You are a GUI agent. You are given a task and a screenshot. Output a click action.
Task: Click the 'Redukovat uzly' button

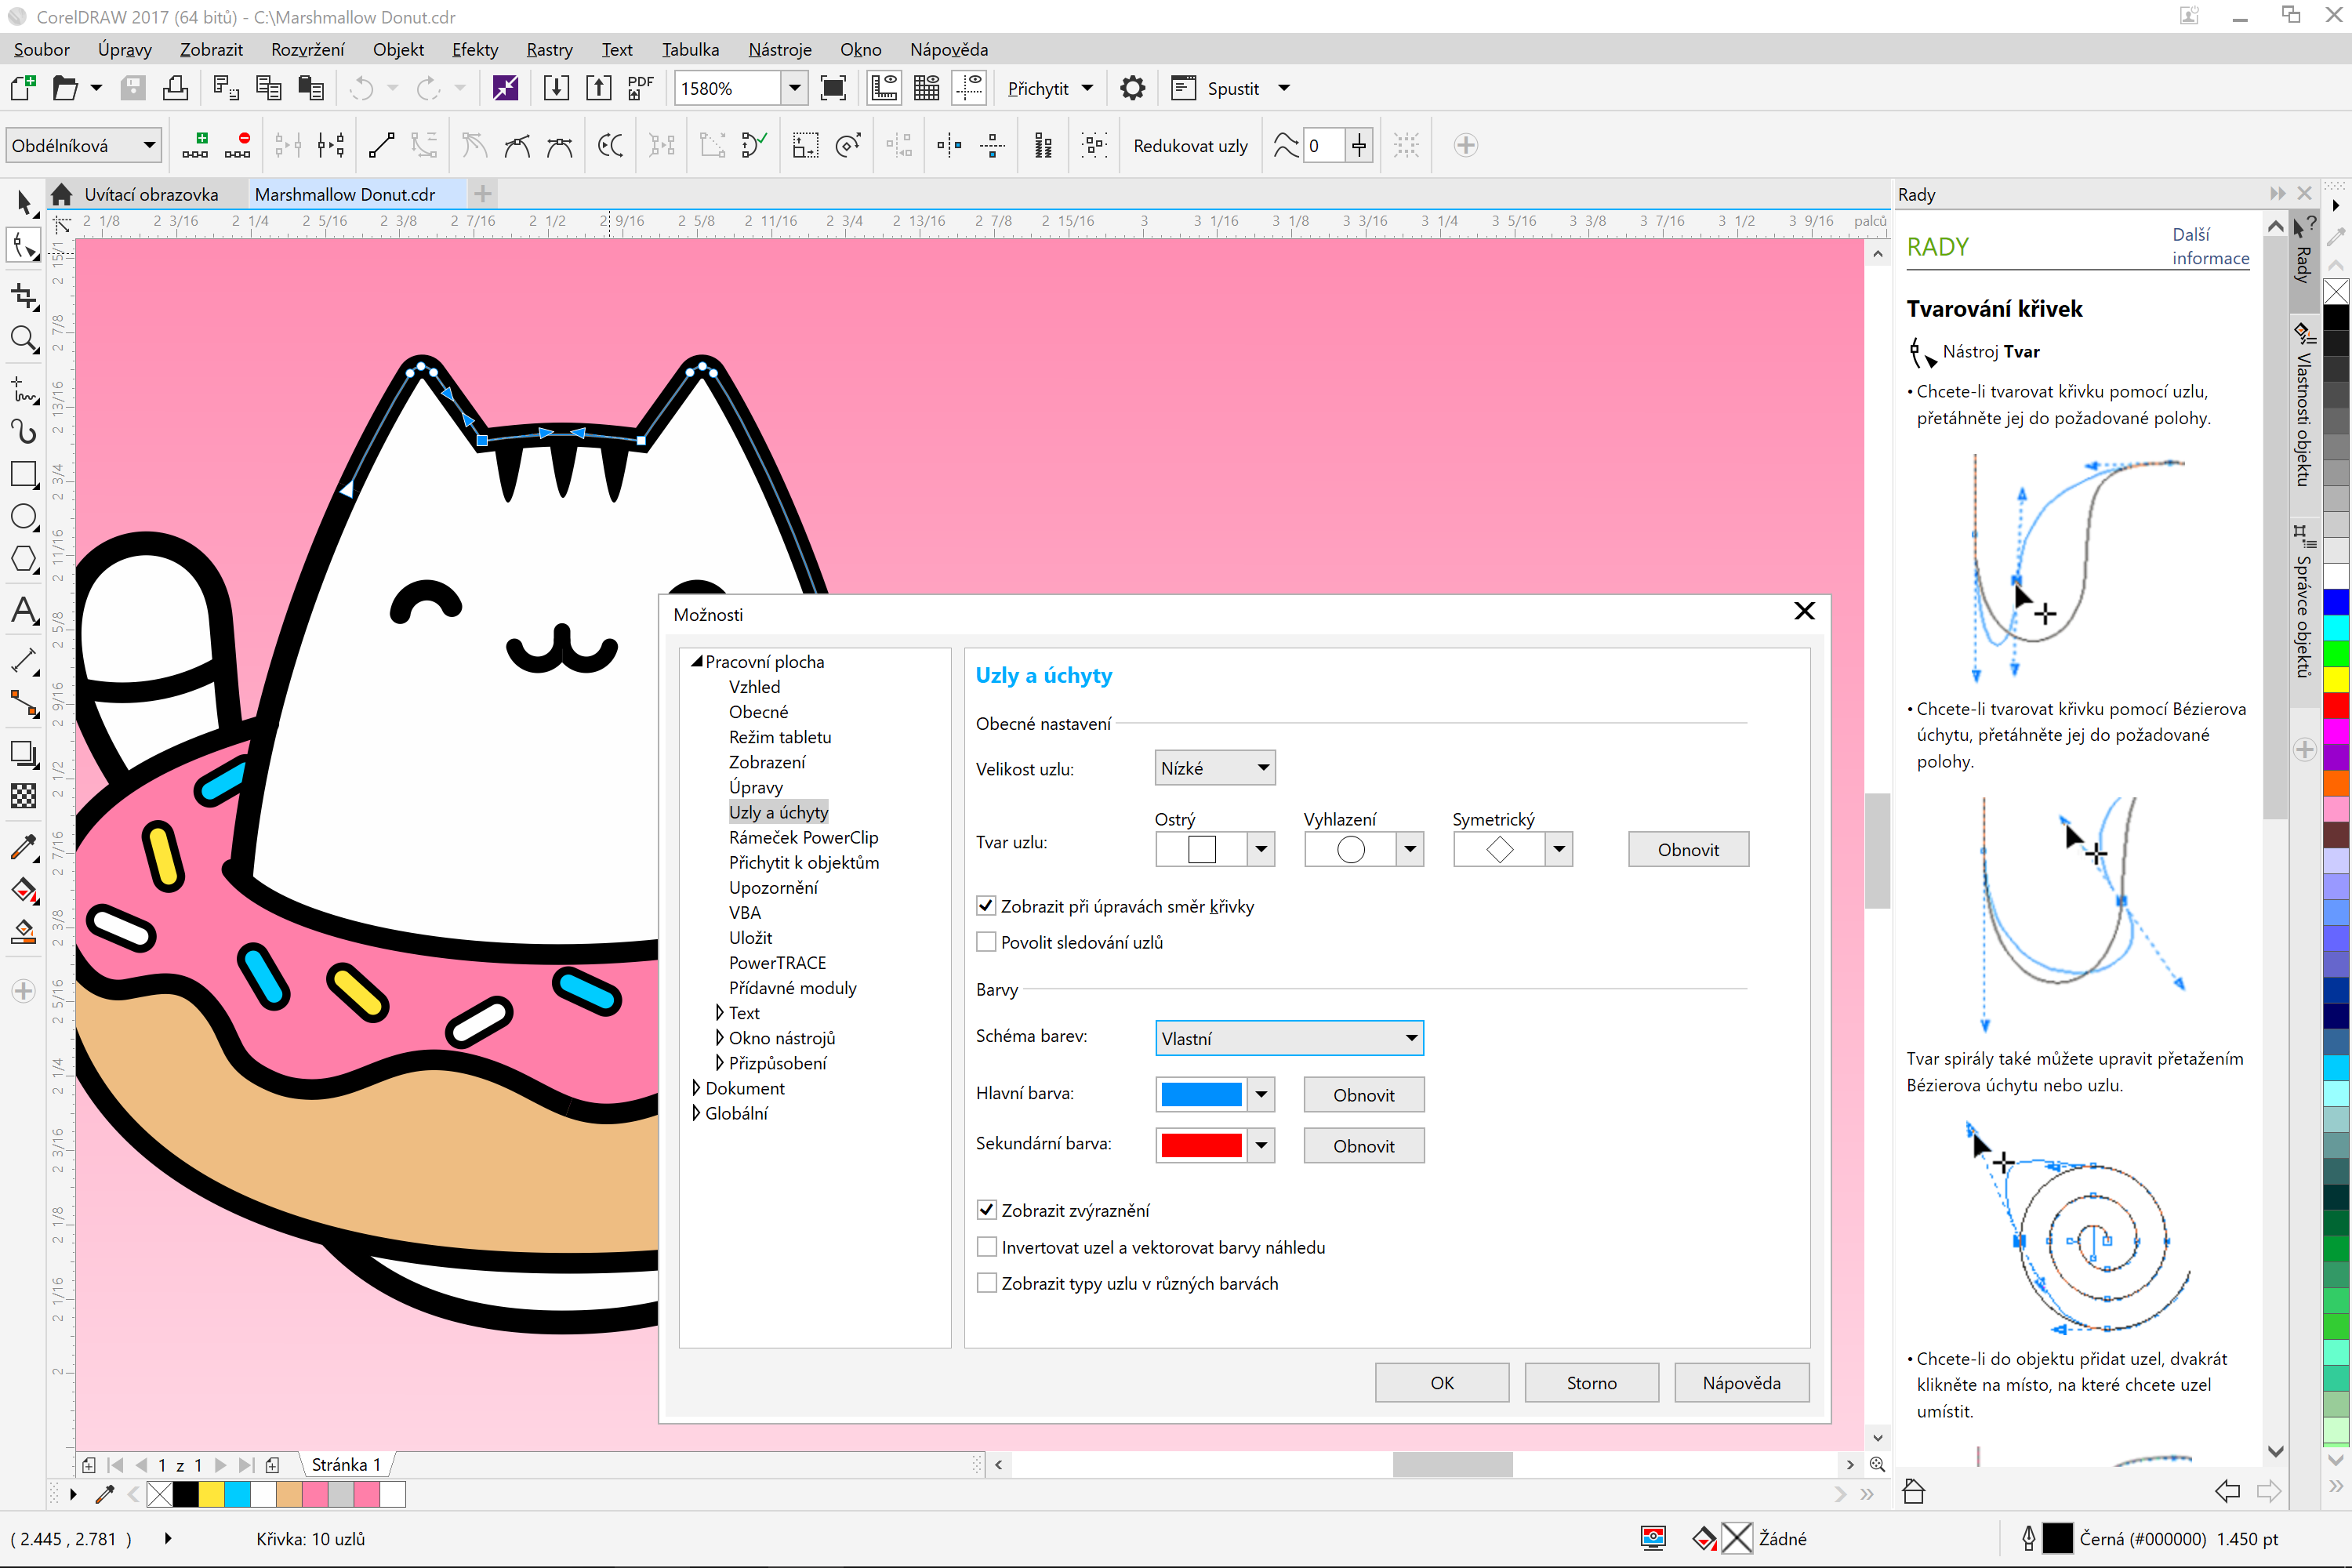1190,145
